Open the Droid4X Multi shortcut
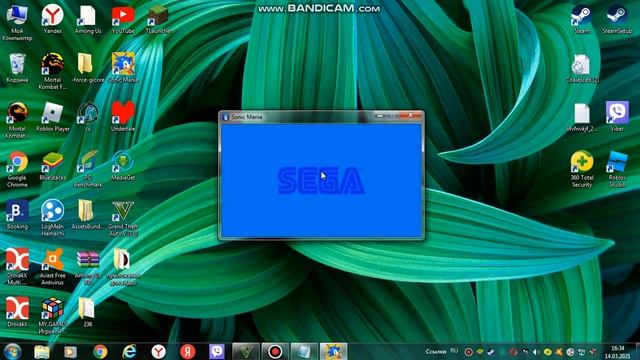 pyautogui.click(x=17, y=266)
